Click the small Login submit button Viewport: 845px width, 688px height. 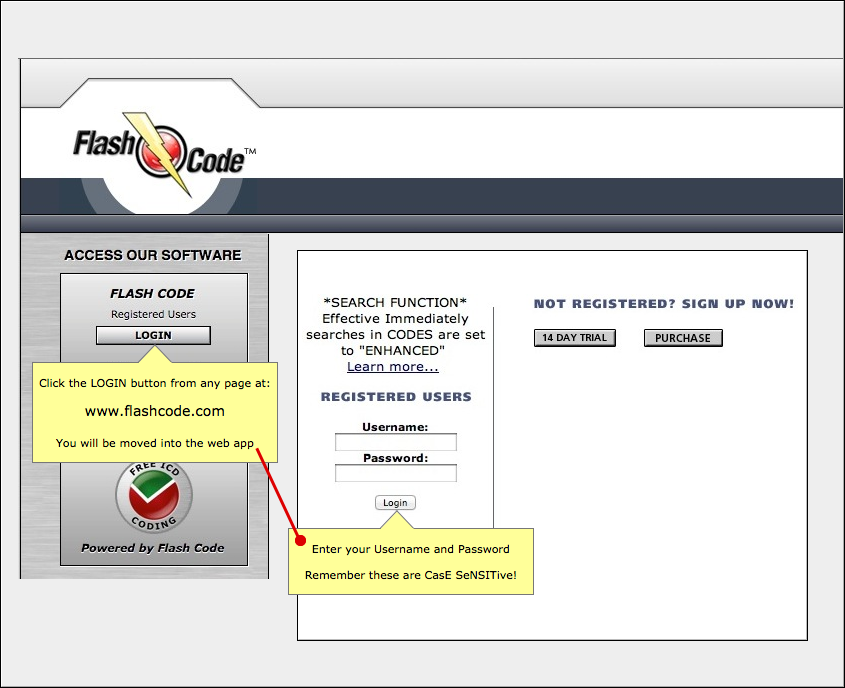[395, 503]
